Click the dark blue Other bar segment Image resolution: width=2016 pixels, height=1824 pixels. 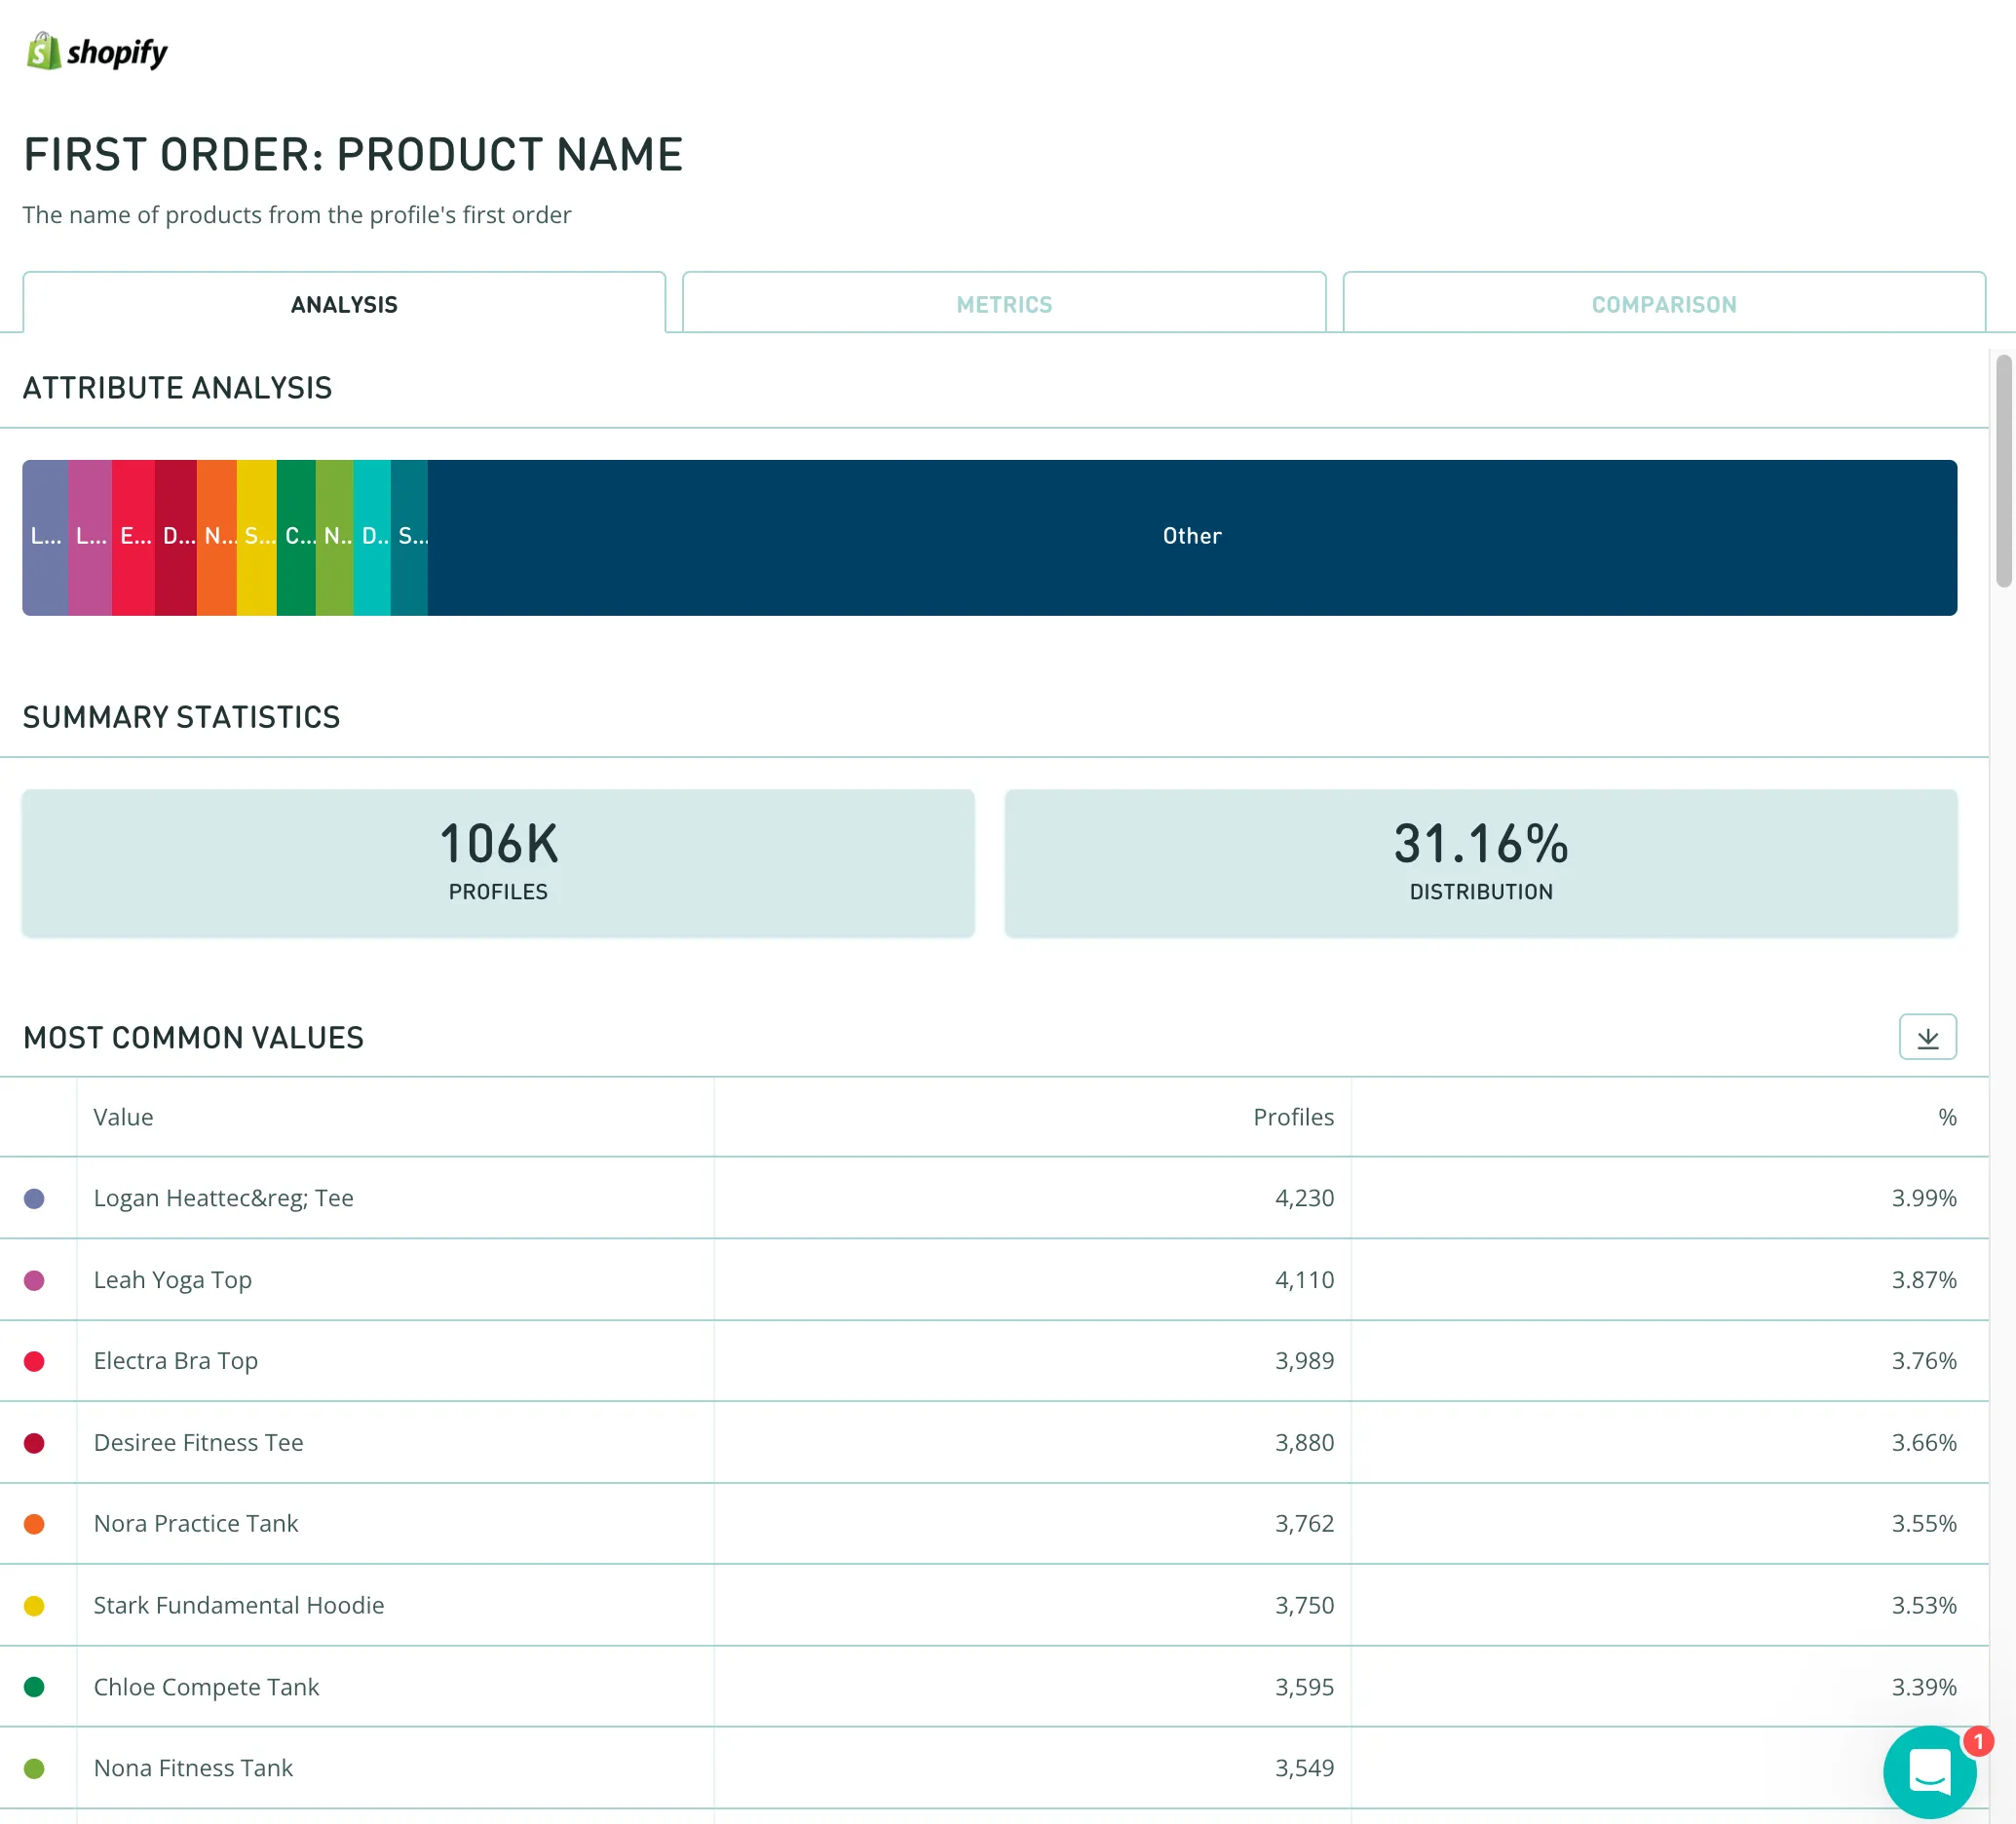pyautogui.click(x=1191, y=537)
